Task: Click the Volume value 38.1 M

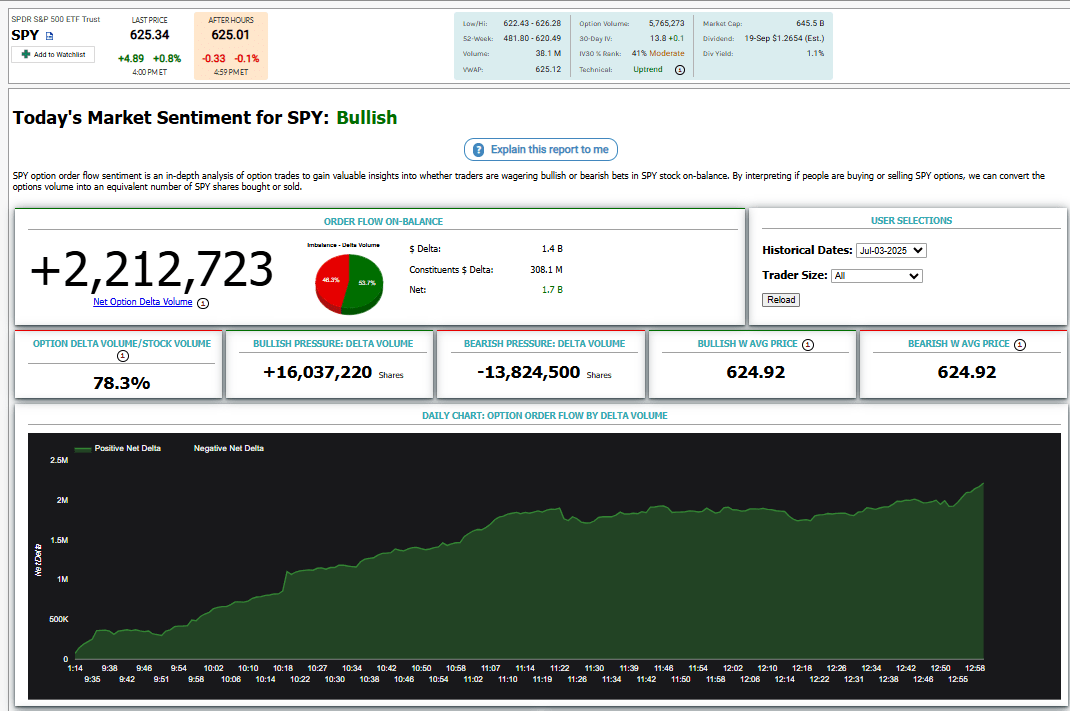Action: (x=548, y=53)
